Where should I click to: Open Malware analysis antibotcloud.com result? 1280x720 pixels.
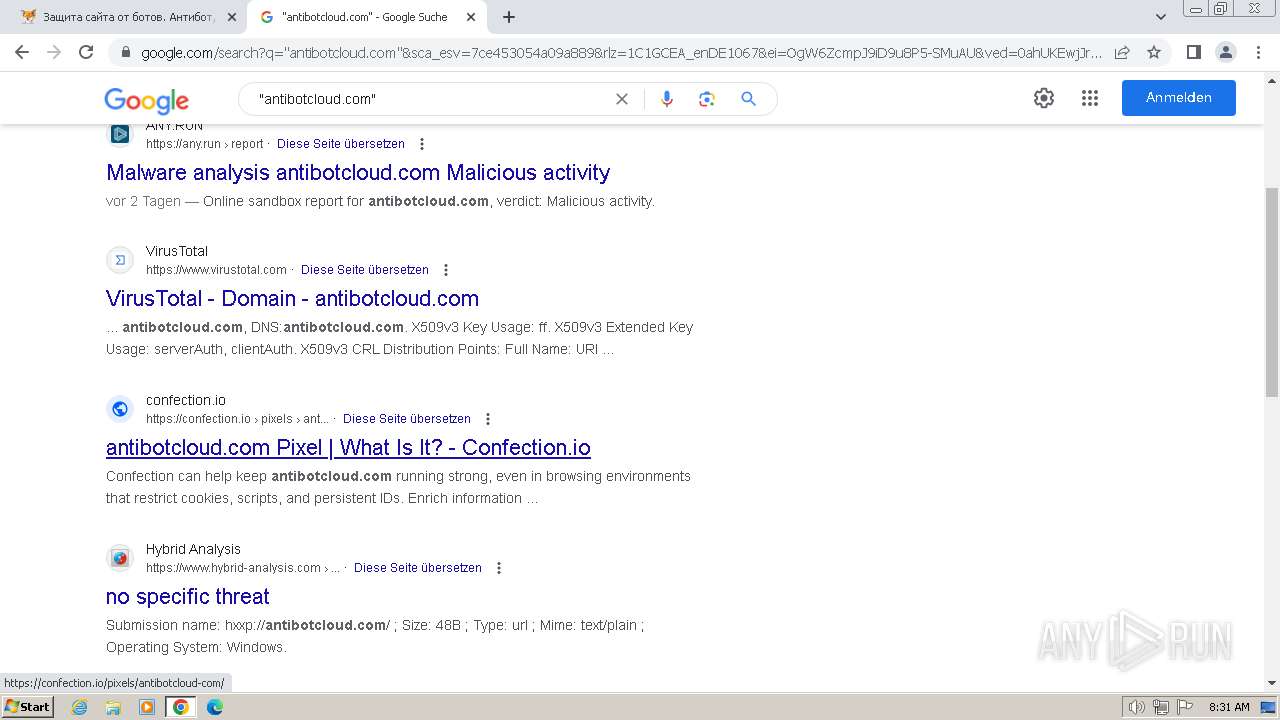[x=358, y=172]
